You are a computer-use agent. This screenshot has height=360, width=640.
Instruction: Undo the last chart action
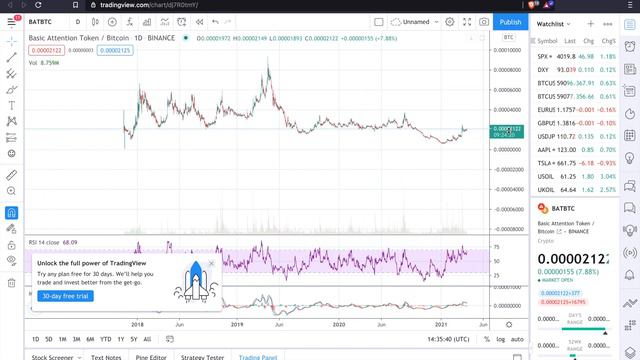pyautogui.click(x=215, y=22)
